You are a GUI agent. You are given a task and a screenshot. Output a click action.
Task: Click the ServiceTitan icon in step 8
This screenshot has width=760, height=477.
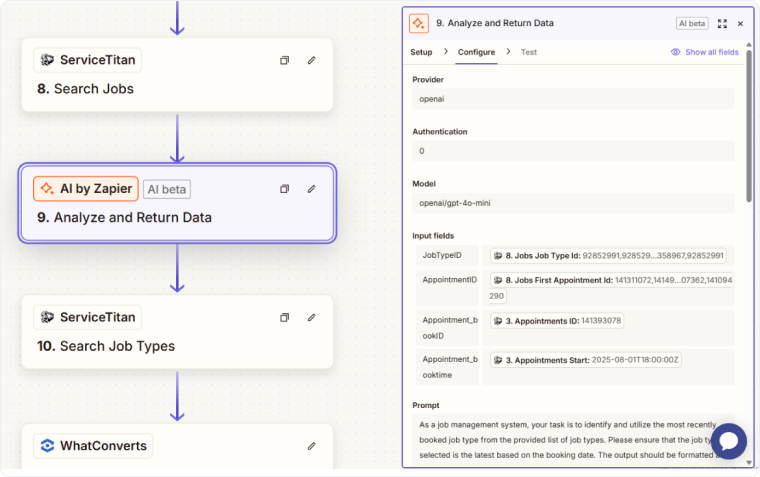pyautogui.click(x=47, y=60)
